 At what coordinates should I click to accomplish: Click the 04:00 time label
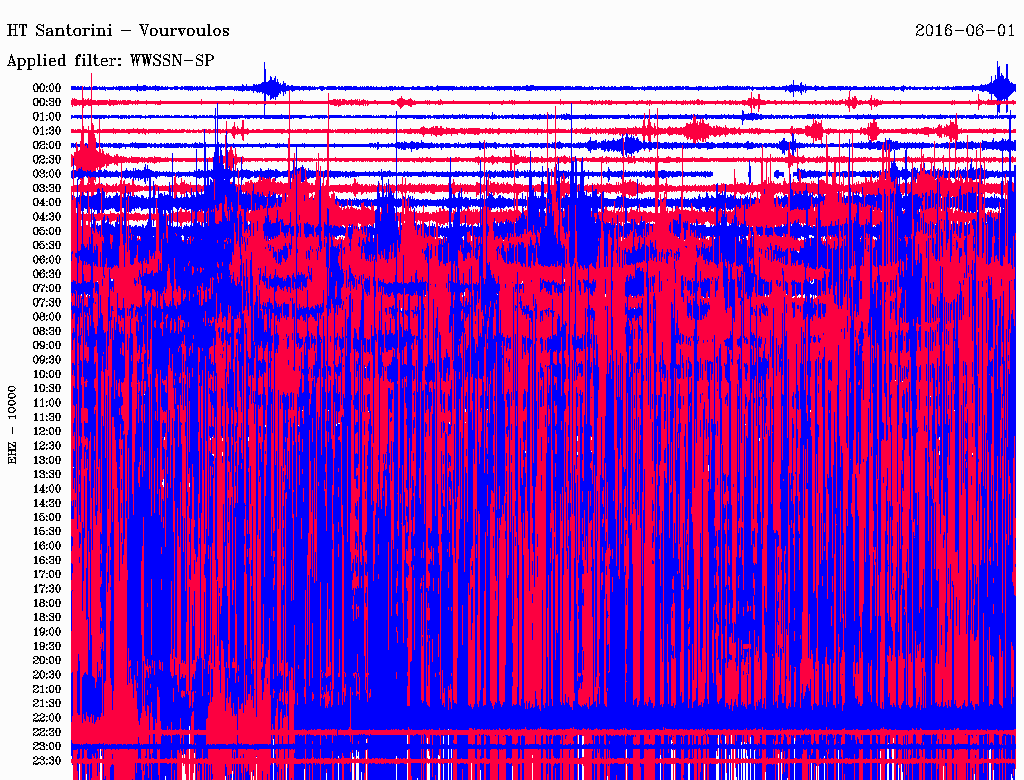[47, 203]
